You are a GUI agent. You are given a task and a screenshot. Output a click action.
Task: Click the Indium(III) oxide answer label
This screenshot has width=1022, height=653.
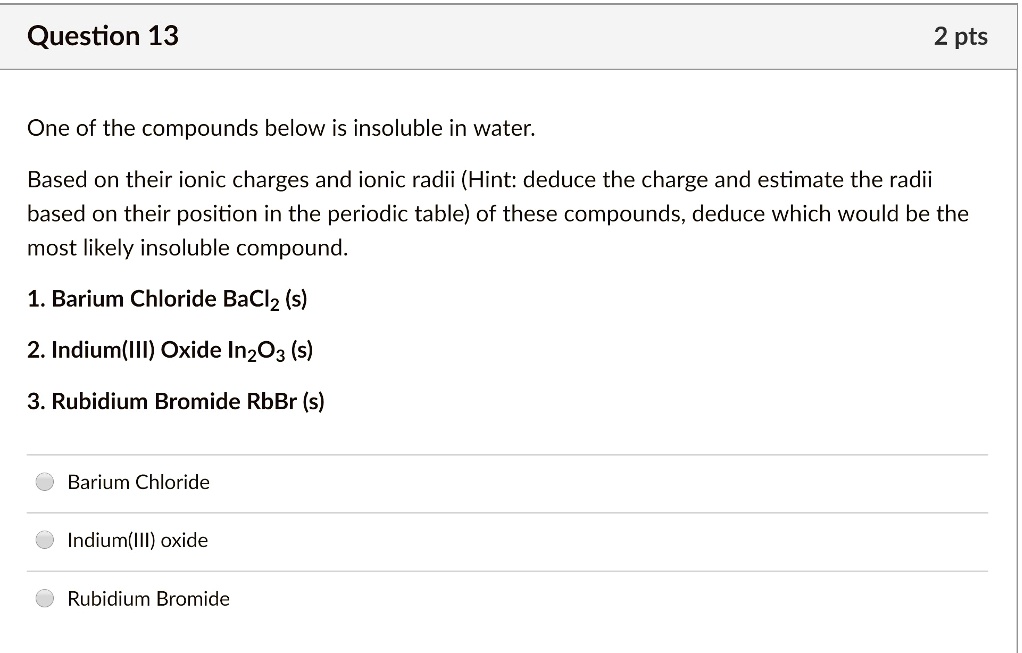[136, 540]
